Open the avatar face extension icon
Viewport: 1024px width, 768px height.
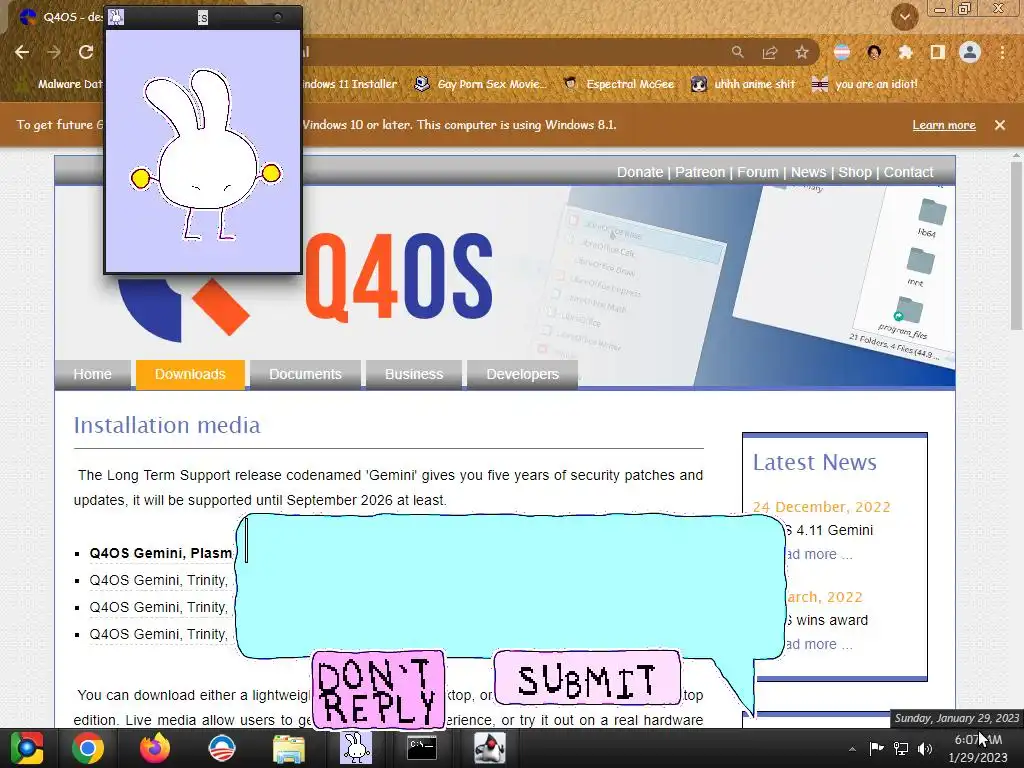[x=874, y=52]
